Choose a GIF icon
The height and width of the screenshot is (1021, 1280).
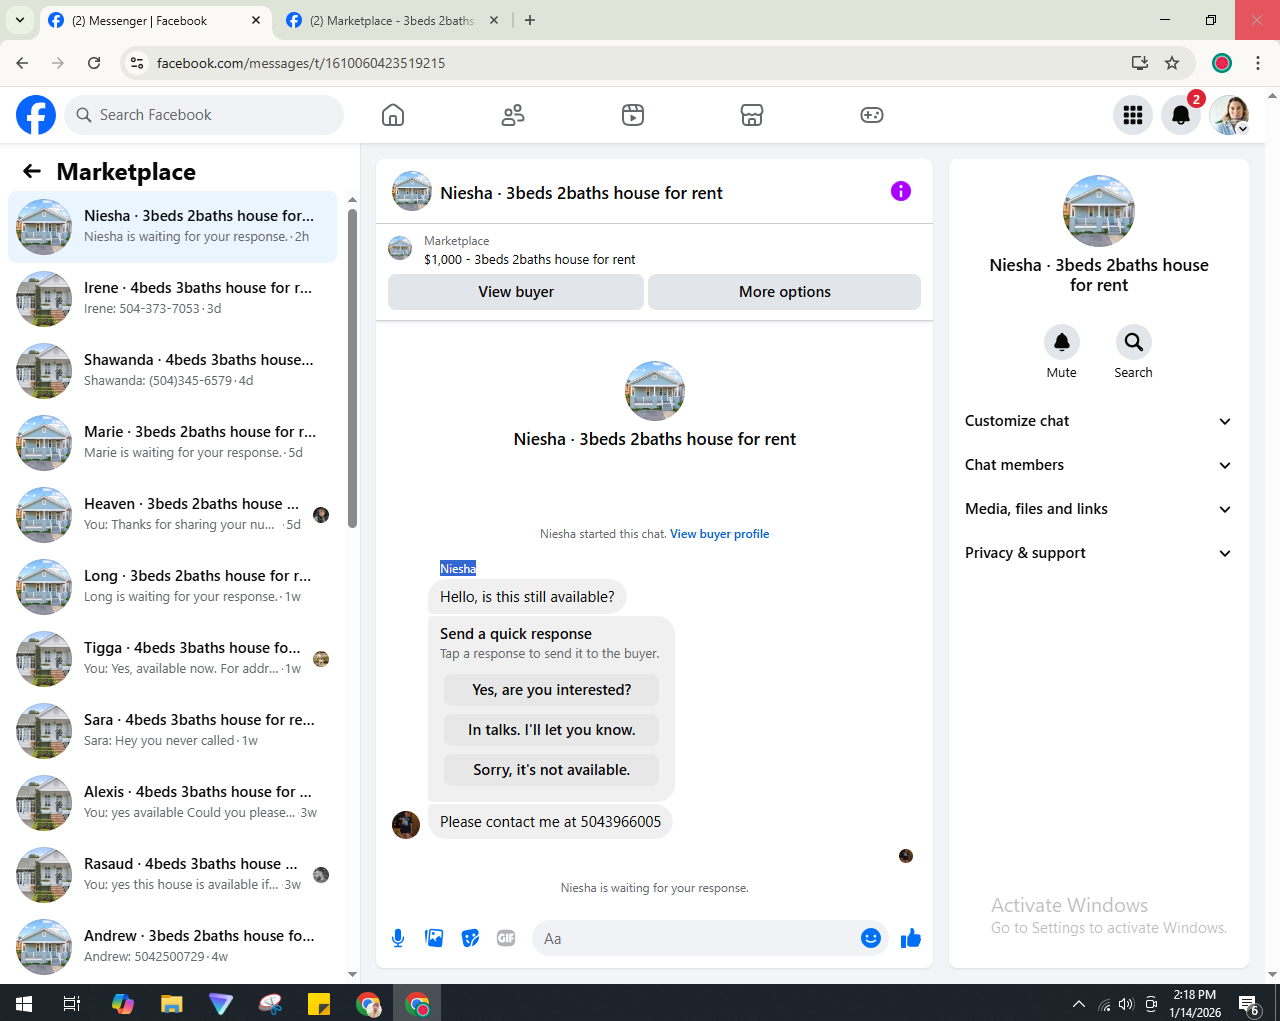[x=506, y=938]
